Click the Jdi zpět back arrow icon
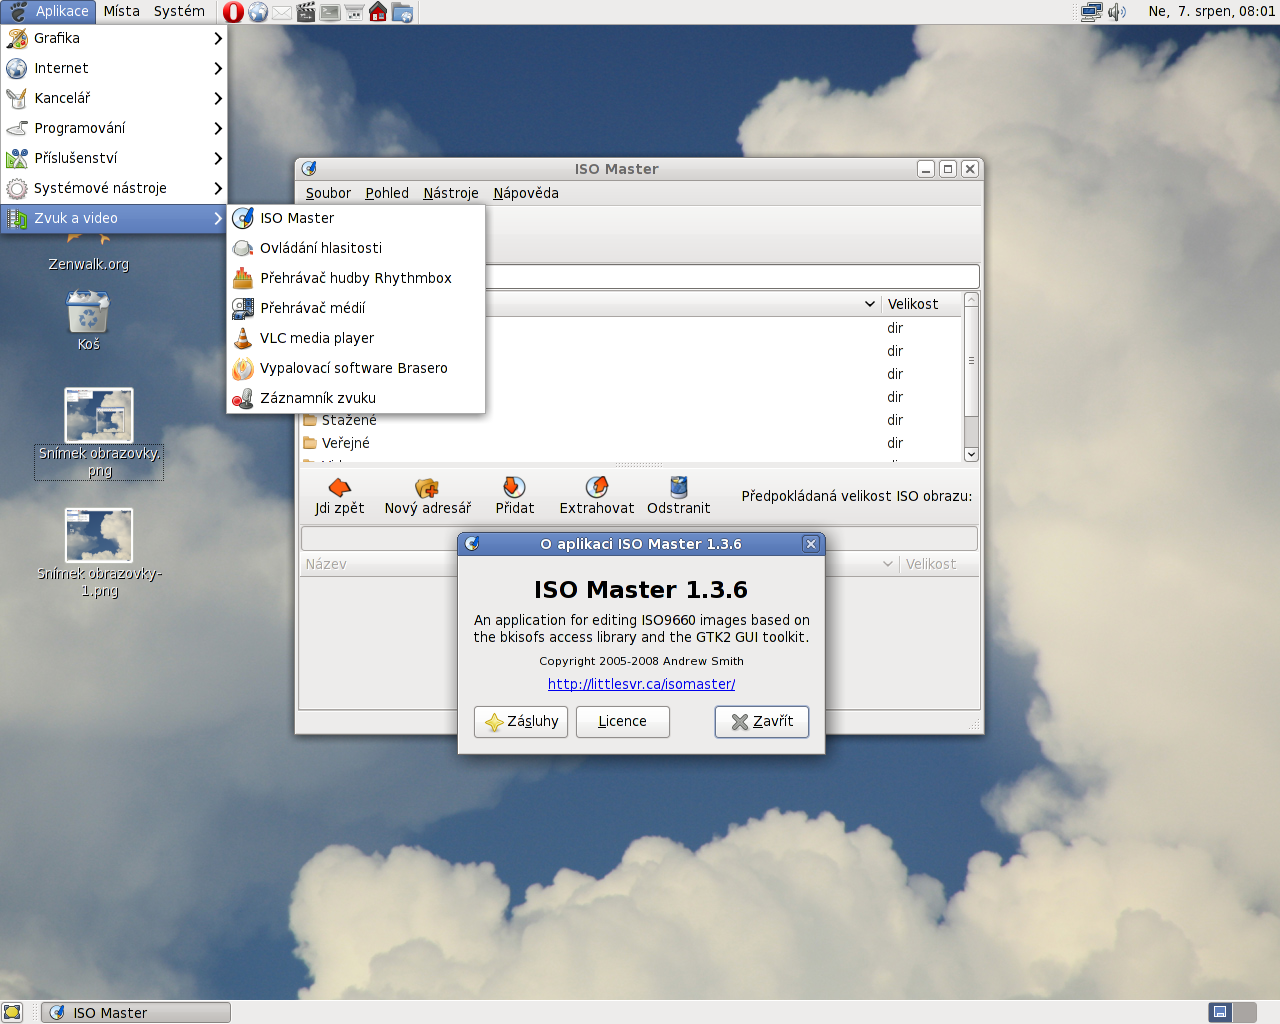Image resolution: width=1280 pixels, height=1024 pixels. 340,487
